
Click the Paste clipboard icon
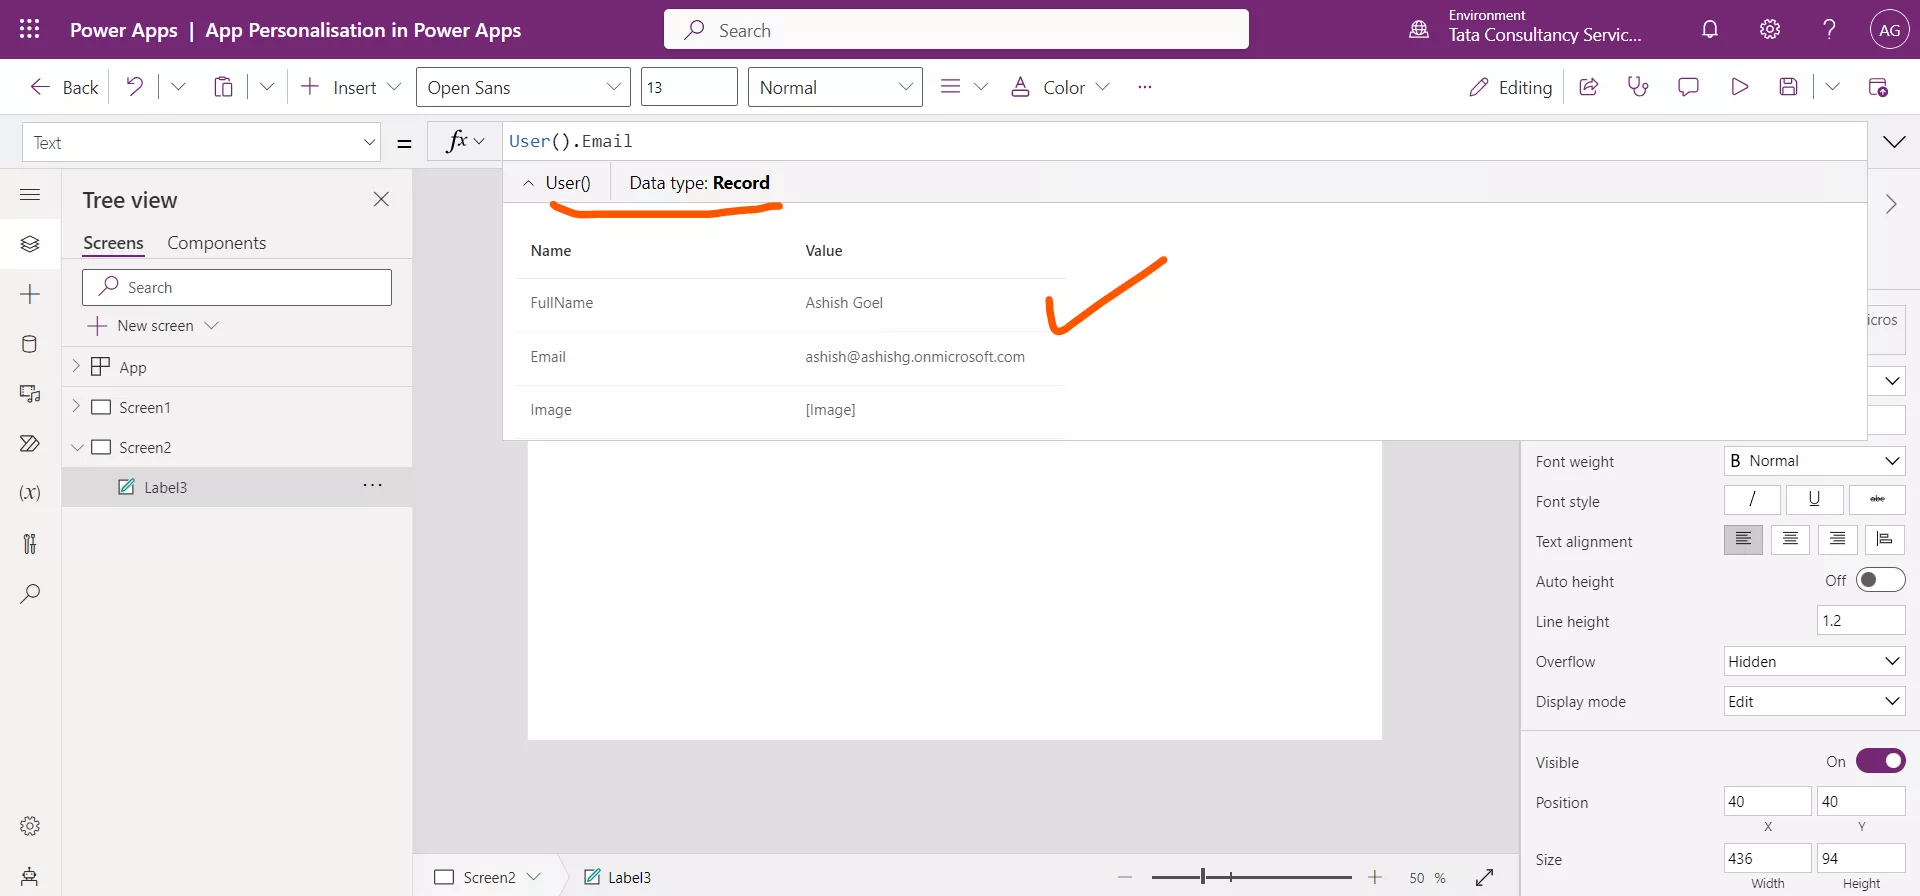(x=223, y=87)
